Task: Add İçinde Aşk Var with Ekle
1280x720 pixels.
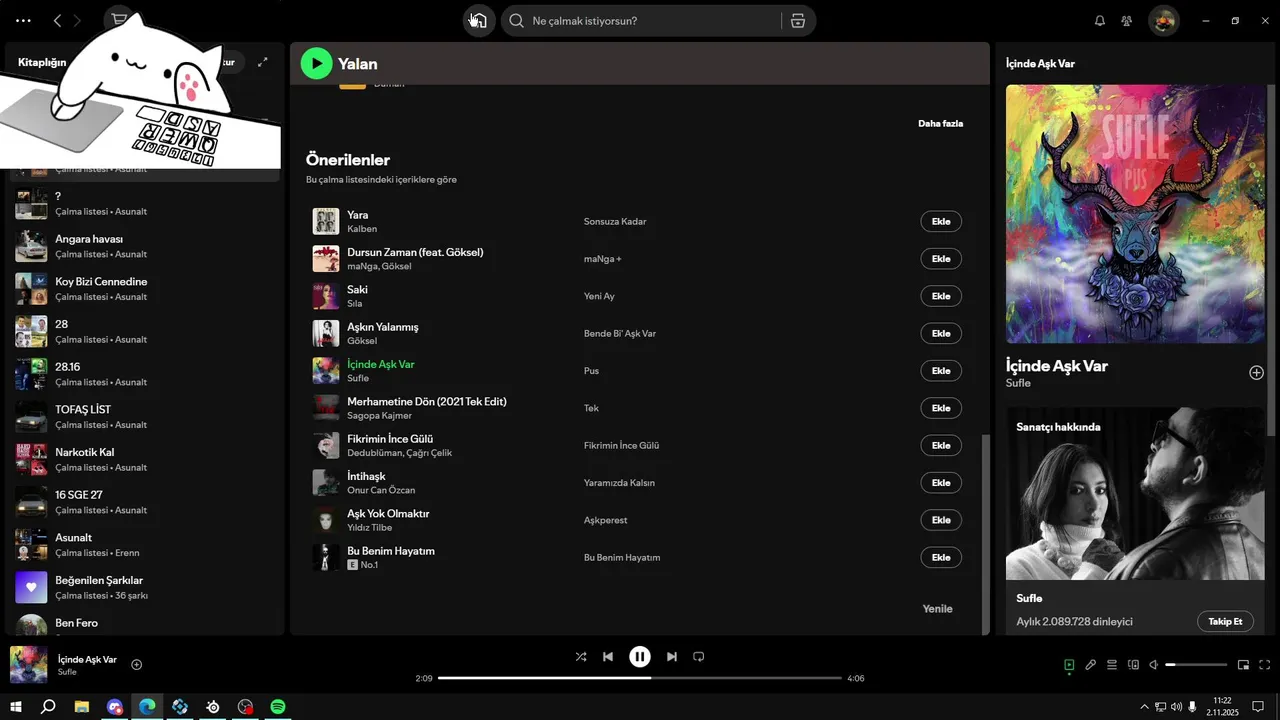Action: 941,371
